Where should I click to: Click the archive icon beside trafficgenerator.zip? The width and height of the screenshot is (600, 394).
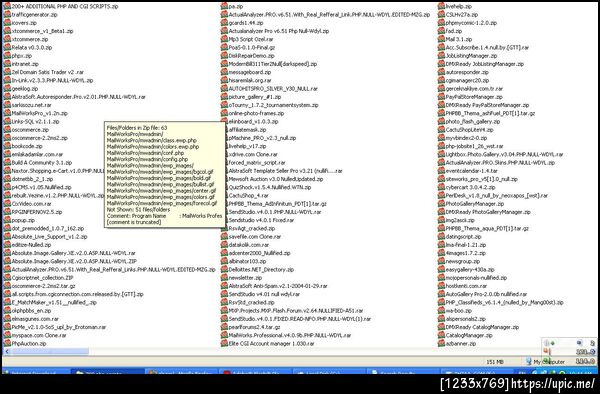click(7, 15)
